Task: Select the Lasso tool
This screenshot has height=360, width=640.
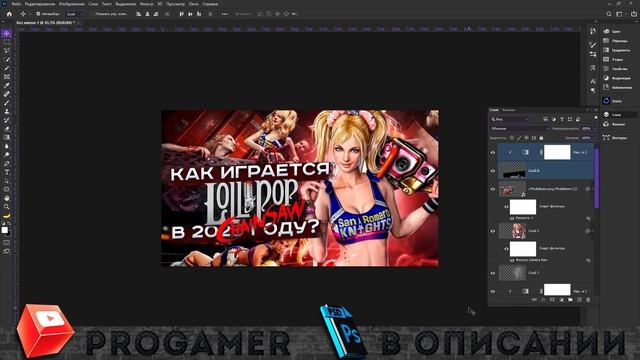Action: [7, 51]
